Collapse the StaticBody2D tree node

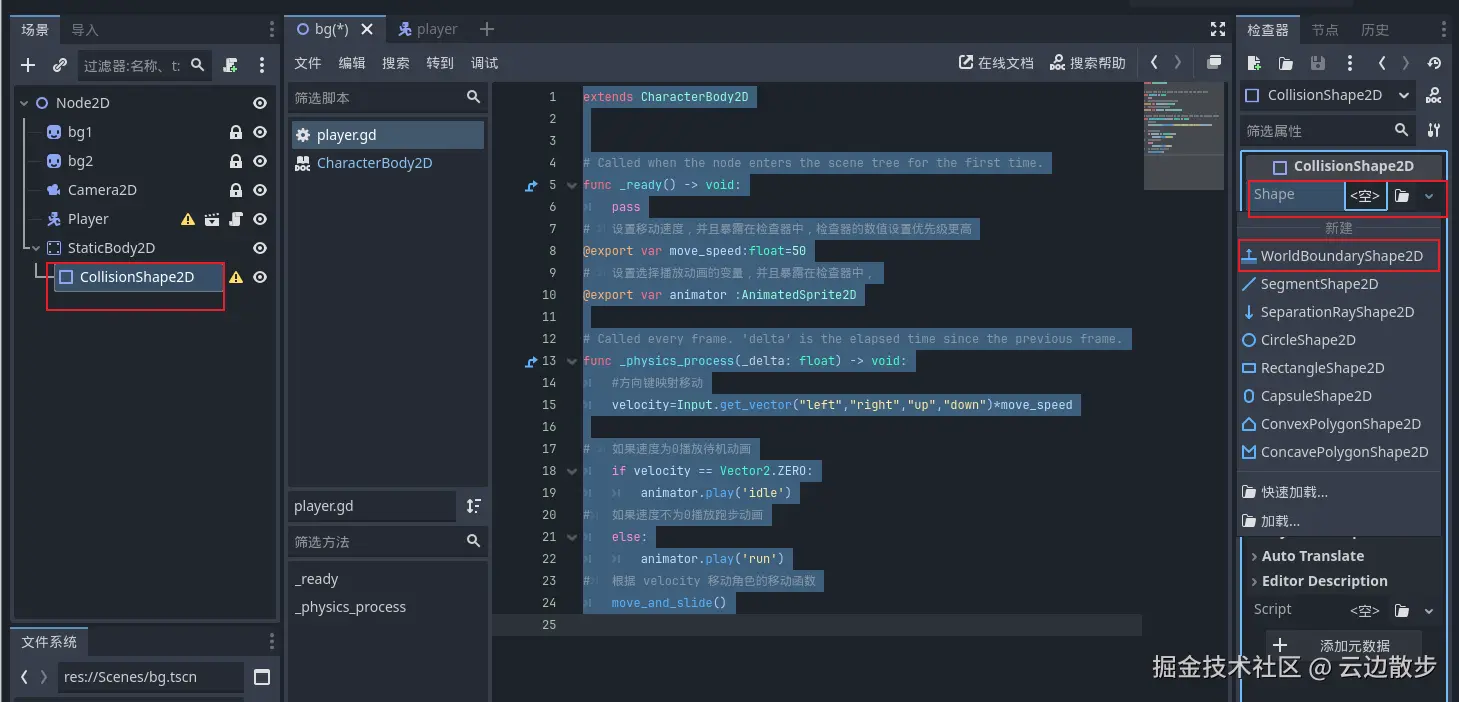[36, 248]
